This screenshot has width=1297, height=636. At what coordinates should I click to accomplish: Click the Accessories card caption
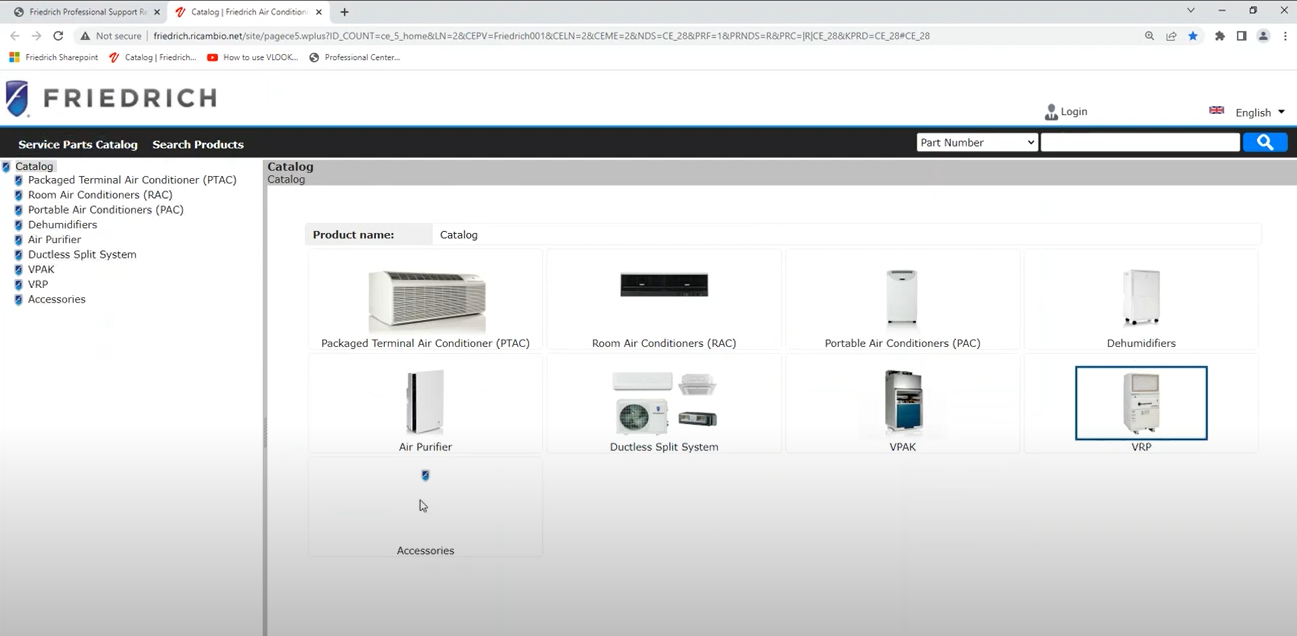[x=425, y=551]
